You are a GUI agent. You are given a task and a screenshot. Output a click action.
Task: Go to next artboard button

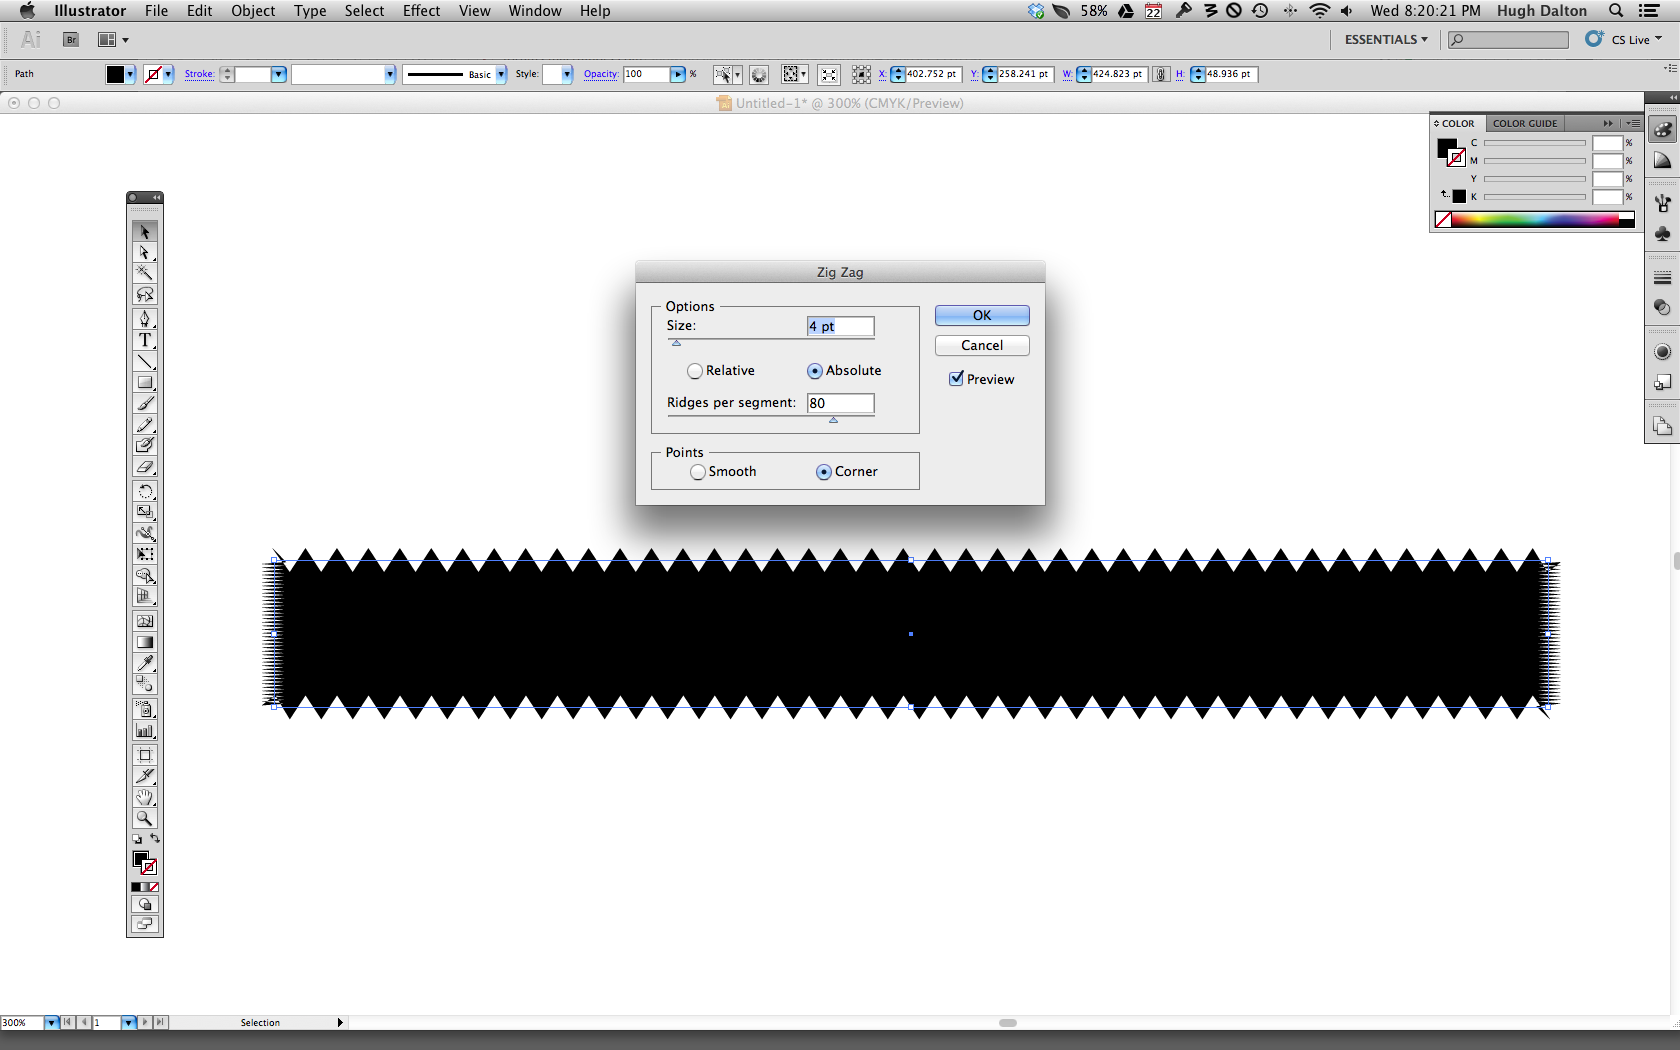pyautogui.click(x=145, y=1023)
